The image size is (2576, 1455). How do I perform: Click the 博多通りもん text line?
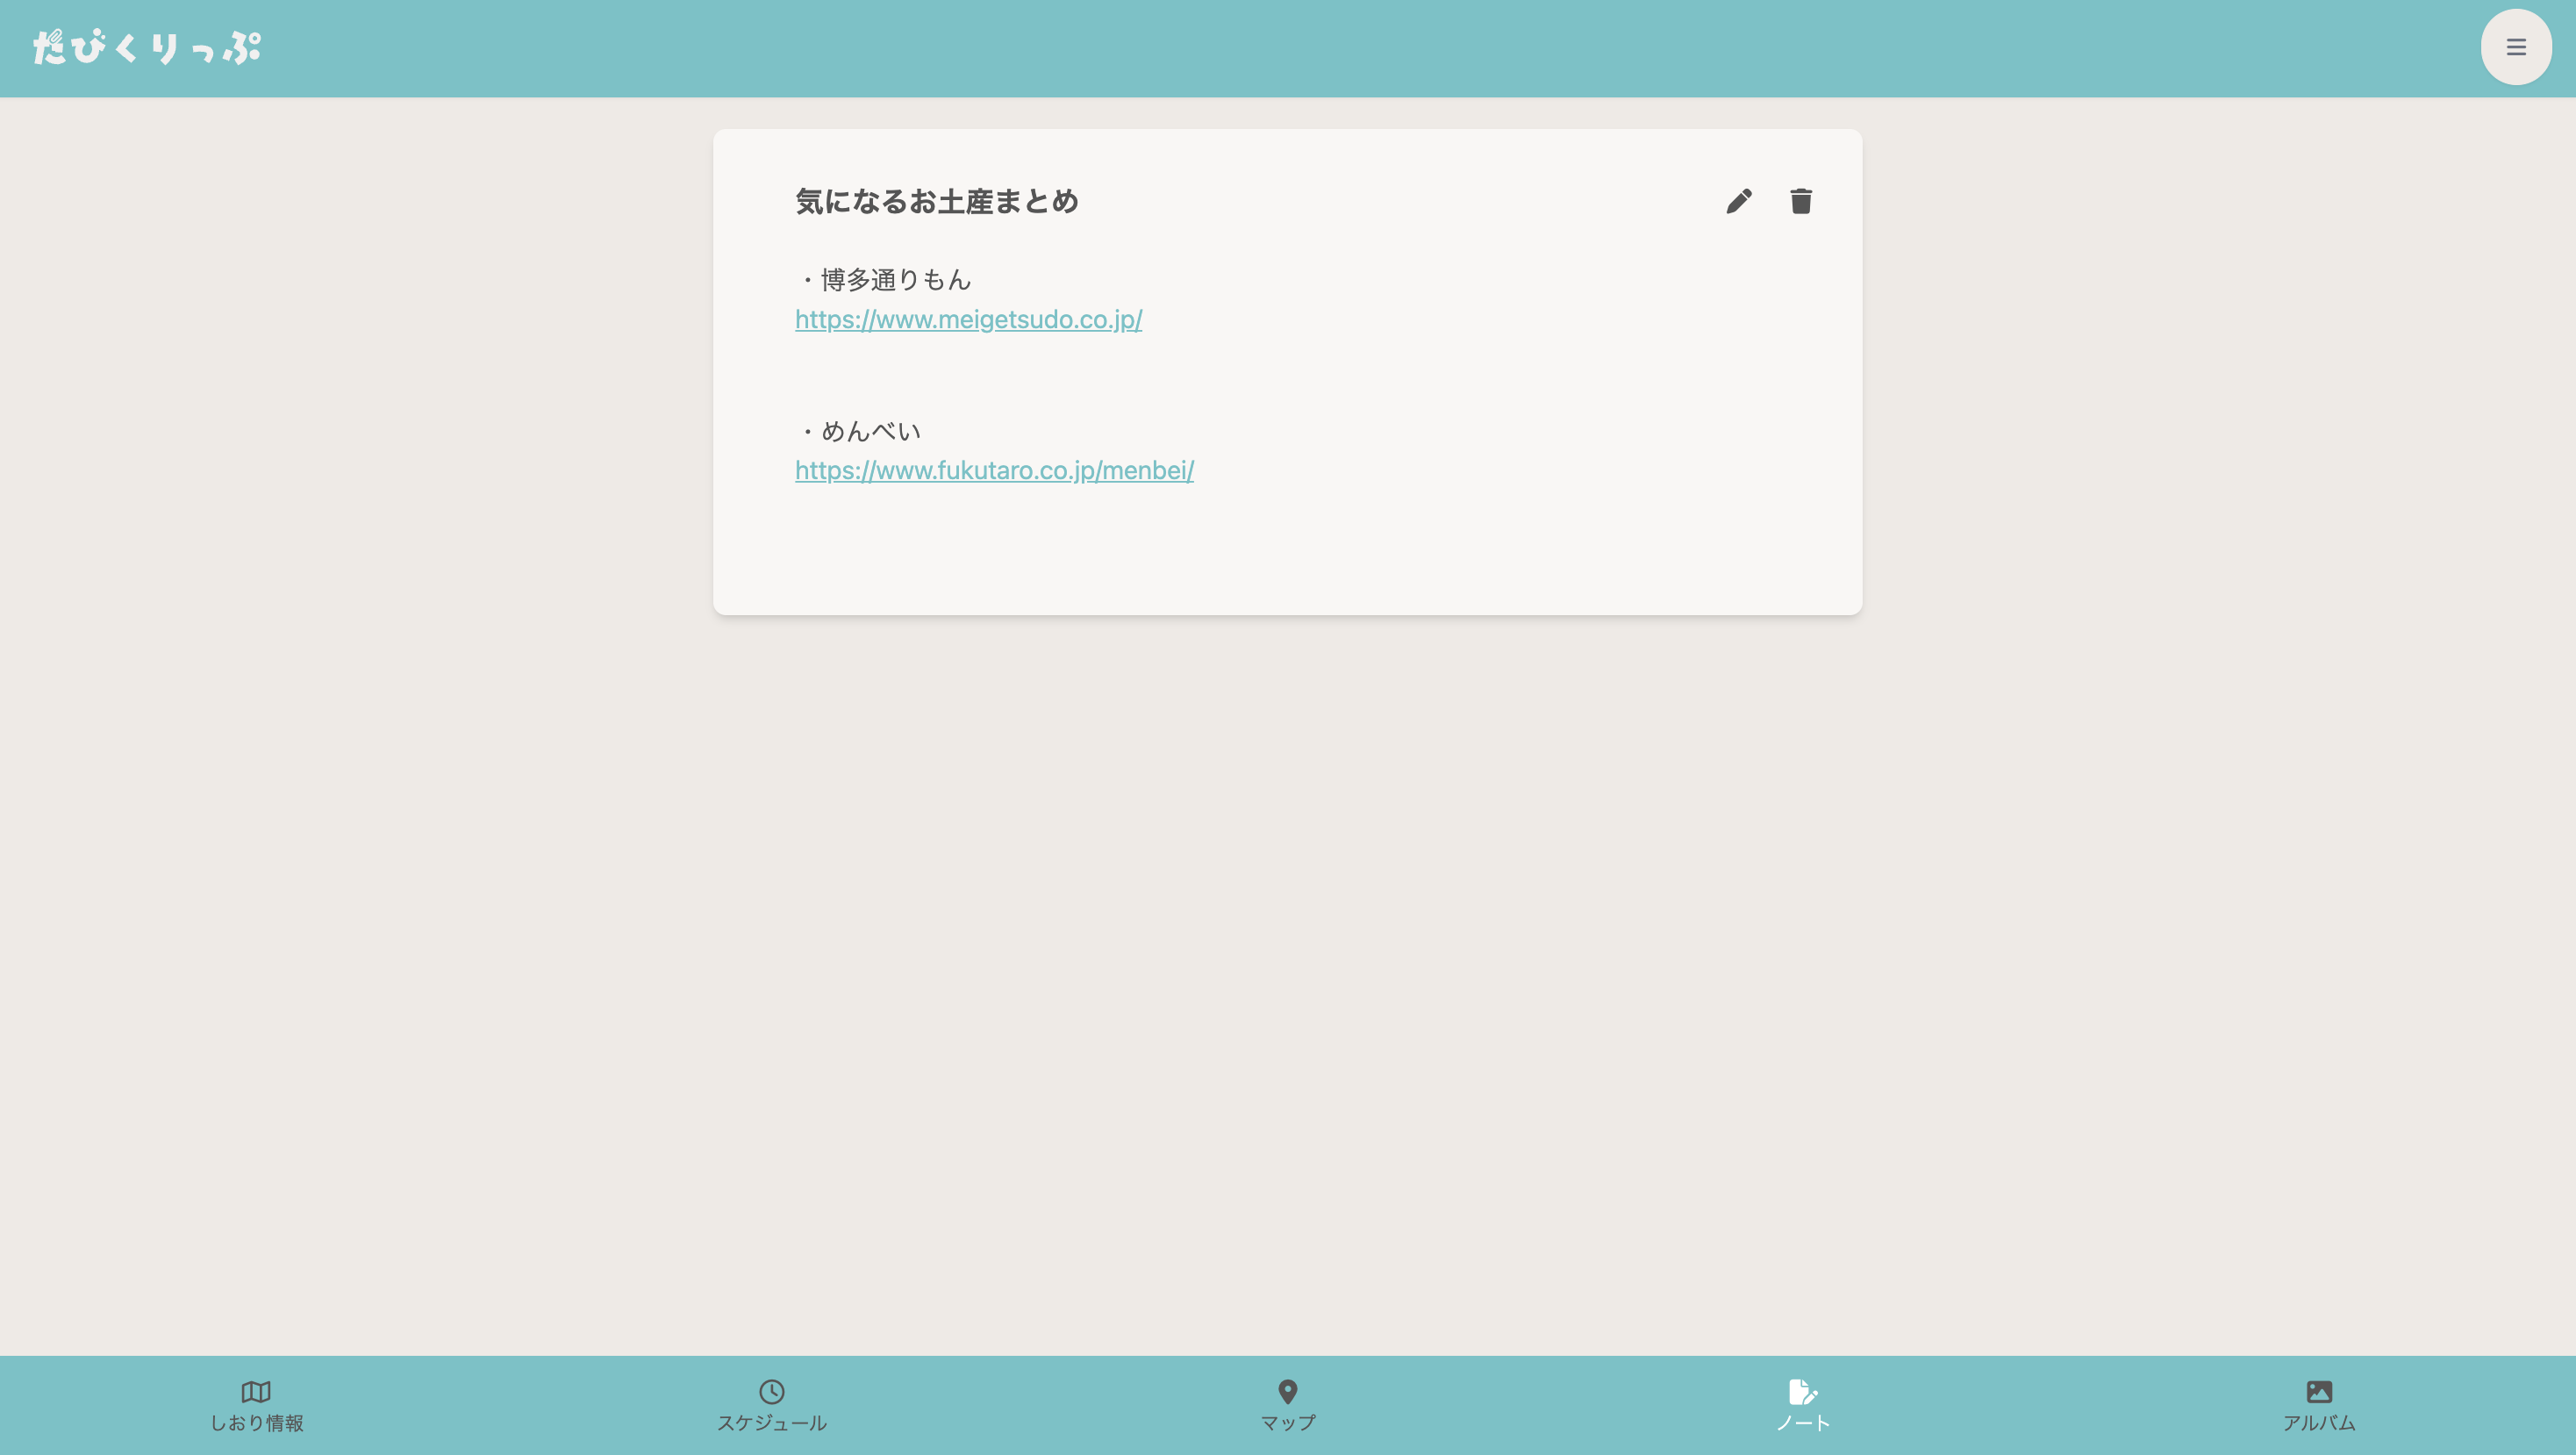coord(895,280)
